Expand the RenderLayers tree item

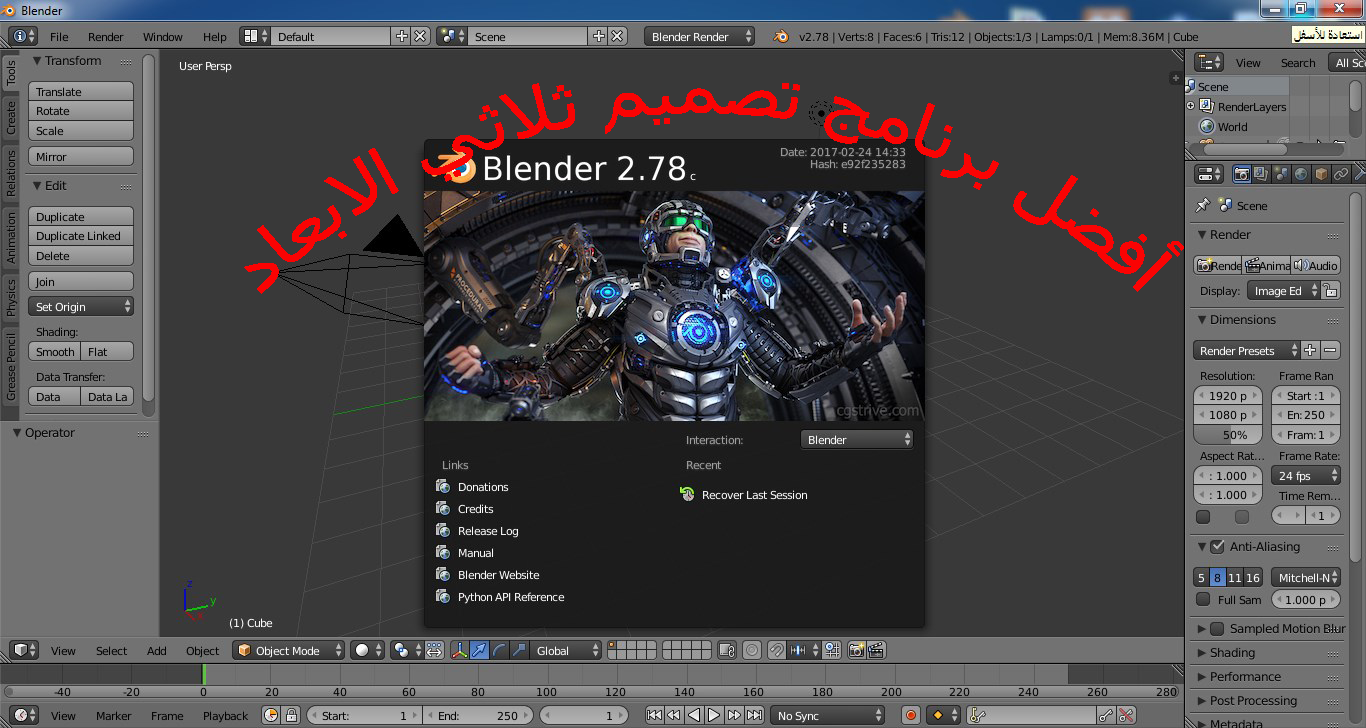click(x=1191, y=106)
